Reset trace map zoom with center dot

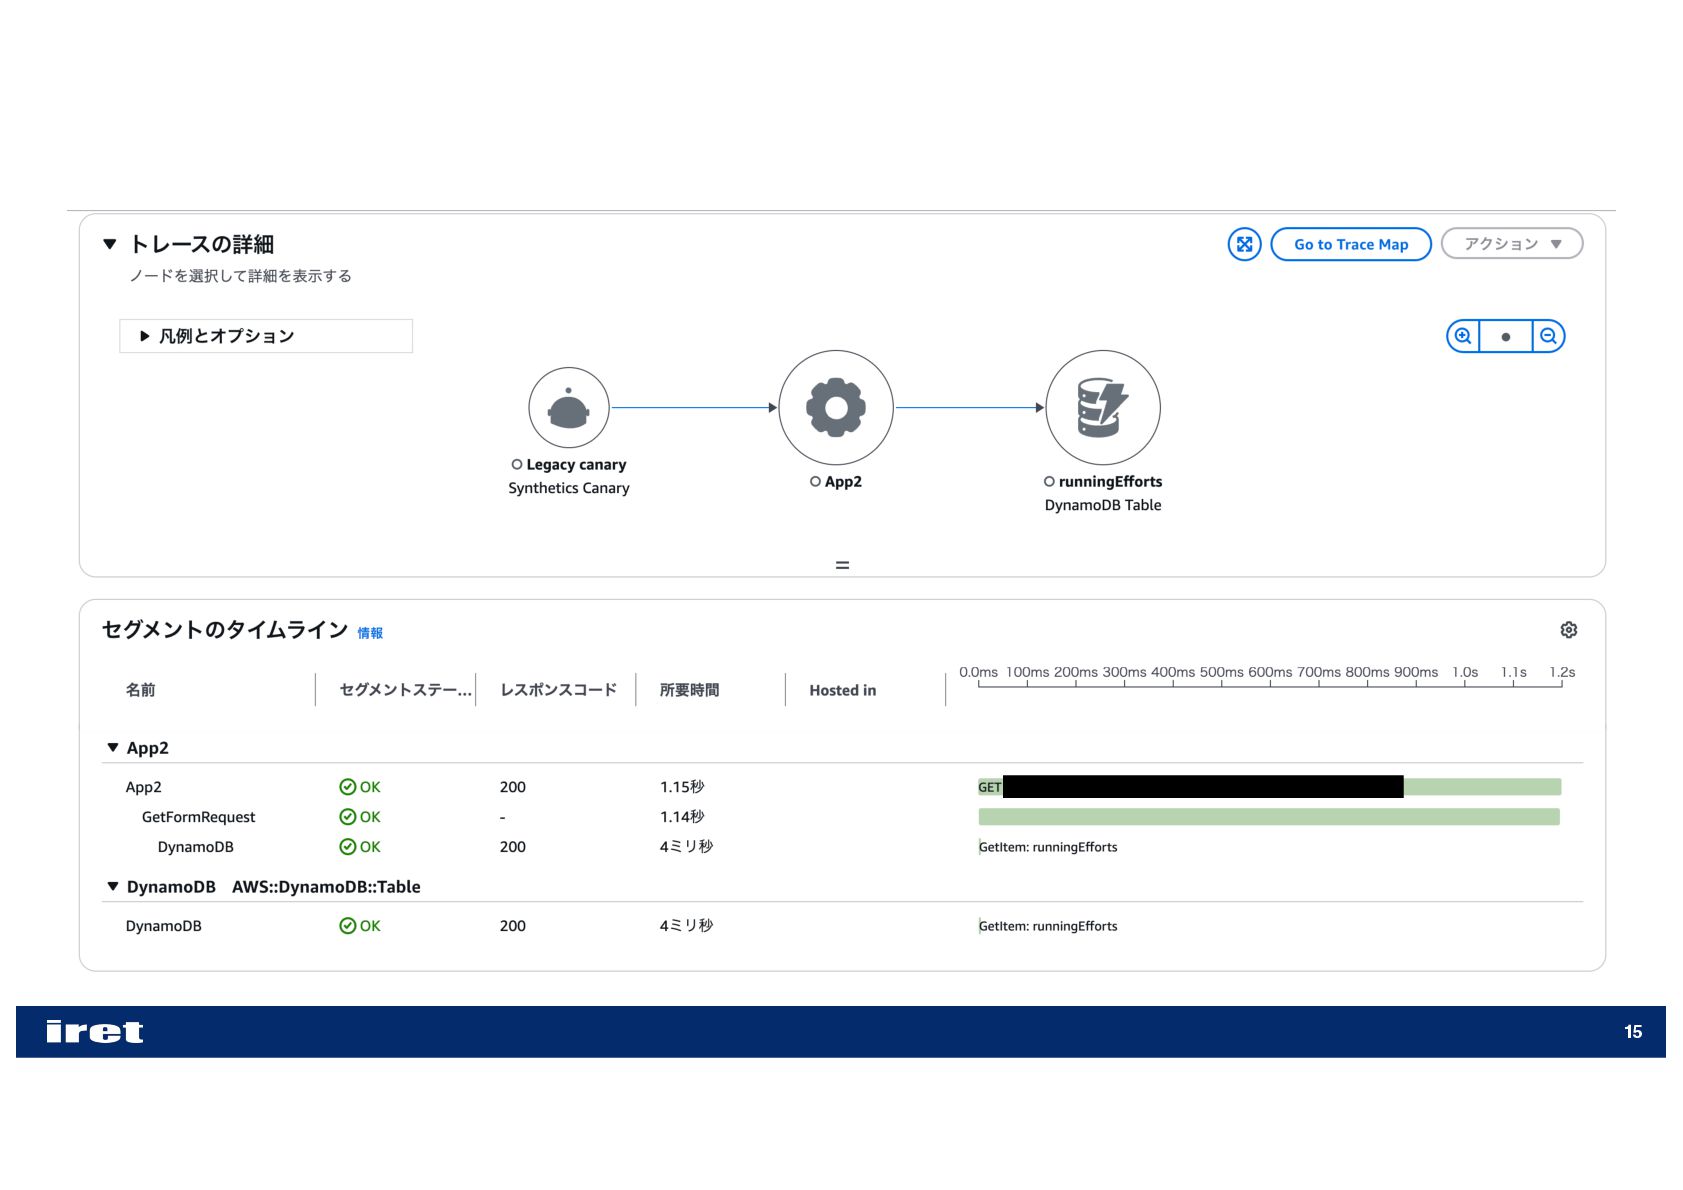pos(1505,336)
